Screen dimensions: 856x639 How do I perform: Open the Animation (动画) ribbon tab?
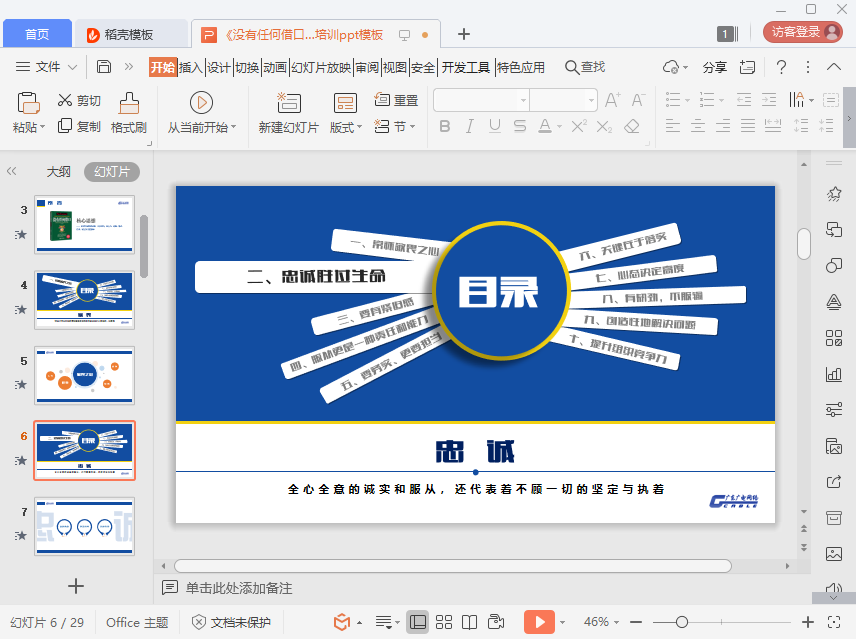275,67
